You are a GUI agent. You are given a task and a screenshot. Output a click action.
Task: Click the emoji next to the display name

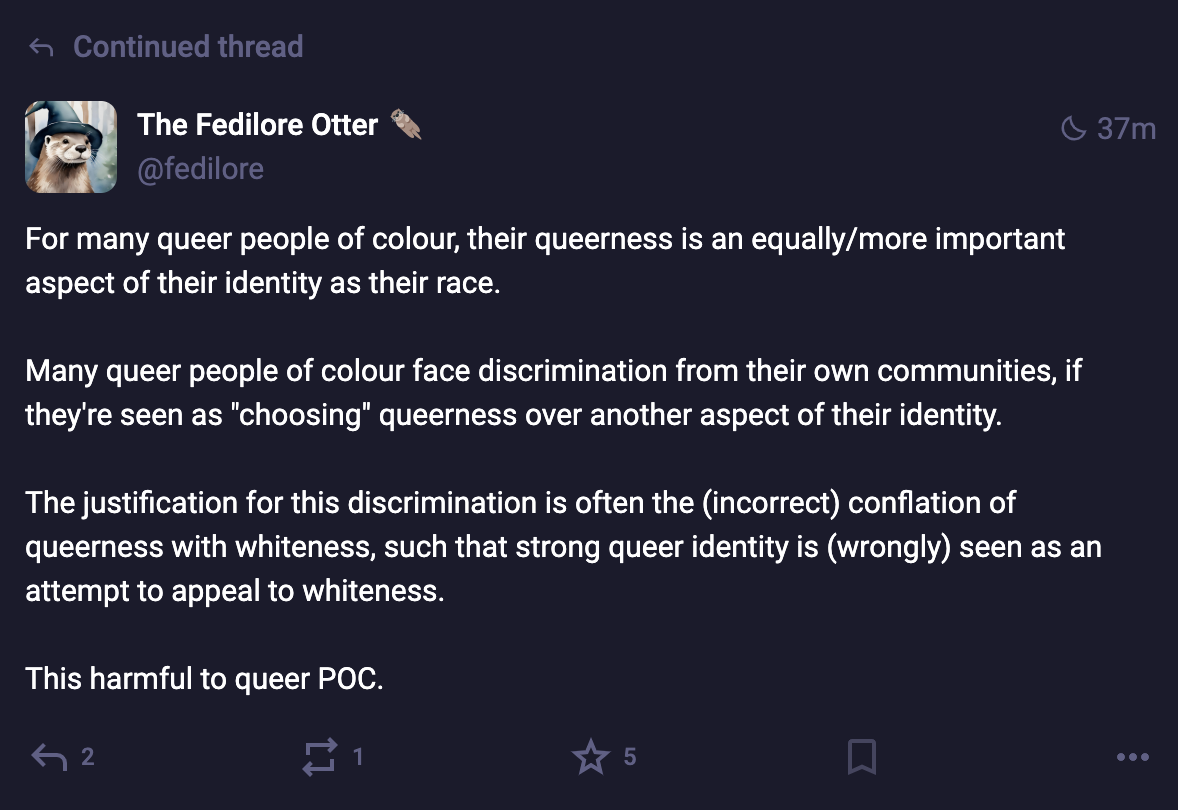click(x=406, y=125)
